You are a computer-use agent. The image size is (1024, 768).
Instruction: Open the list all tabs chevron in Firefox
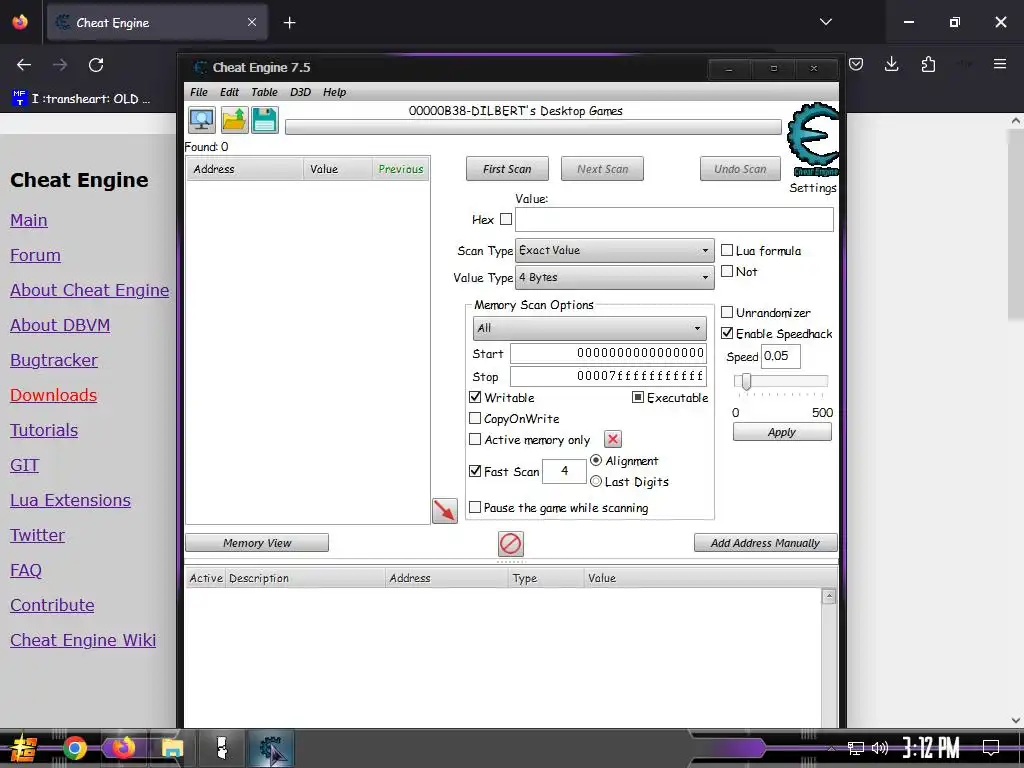pos(825,22)
